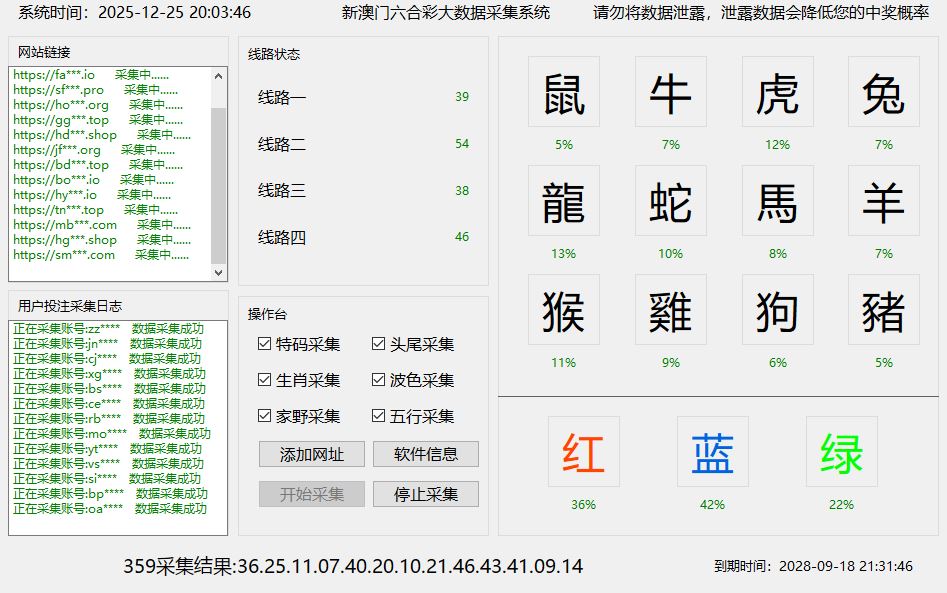Click the 猴 (Monkey) zodiac tile
This screenshot has width=947, height=593.
pos(564,309)
